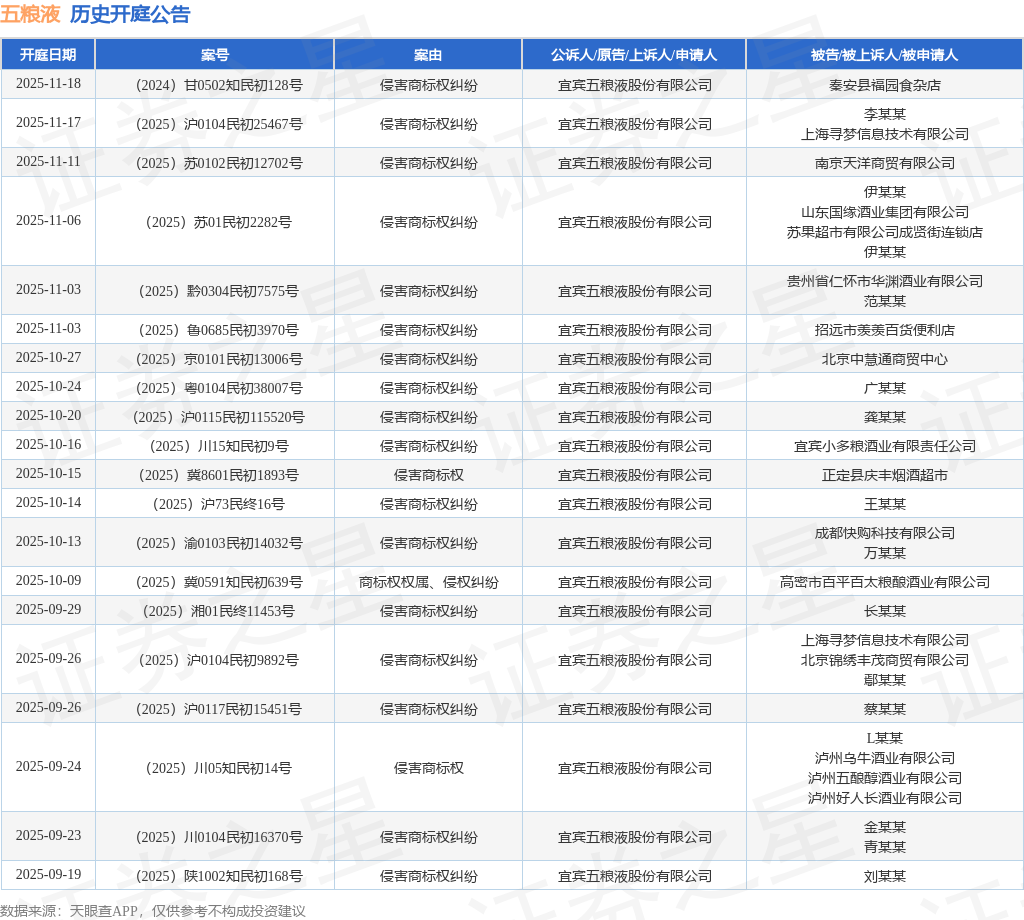The width and height of the screenshot is (1024, 920).
Task: Click defendant 山东国缘酒业集团有限公司
Action: tap(885, 212)
